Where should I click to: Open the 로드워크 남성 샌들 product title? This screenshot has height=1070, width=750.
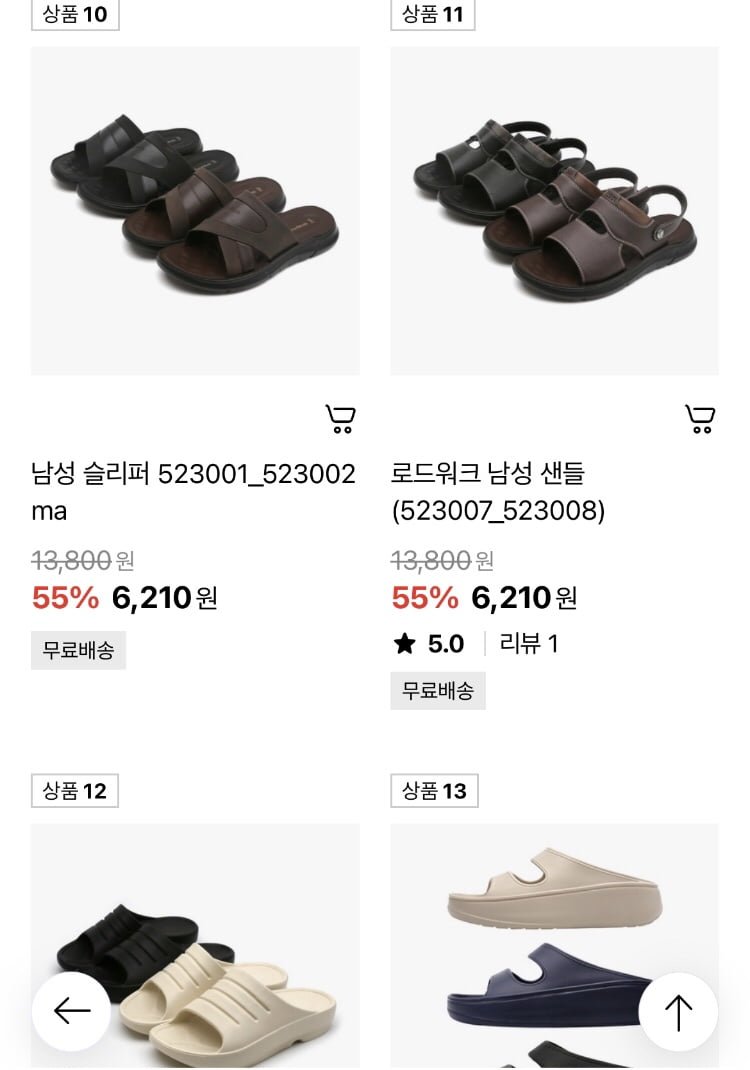[498, 492]
